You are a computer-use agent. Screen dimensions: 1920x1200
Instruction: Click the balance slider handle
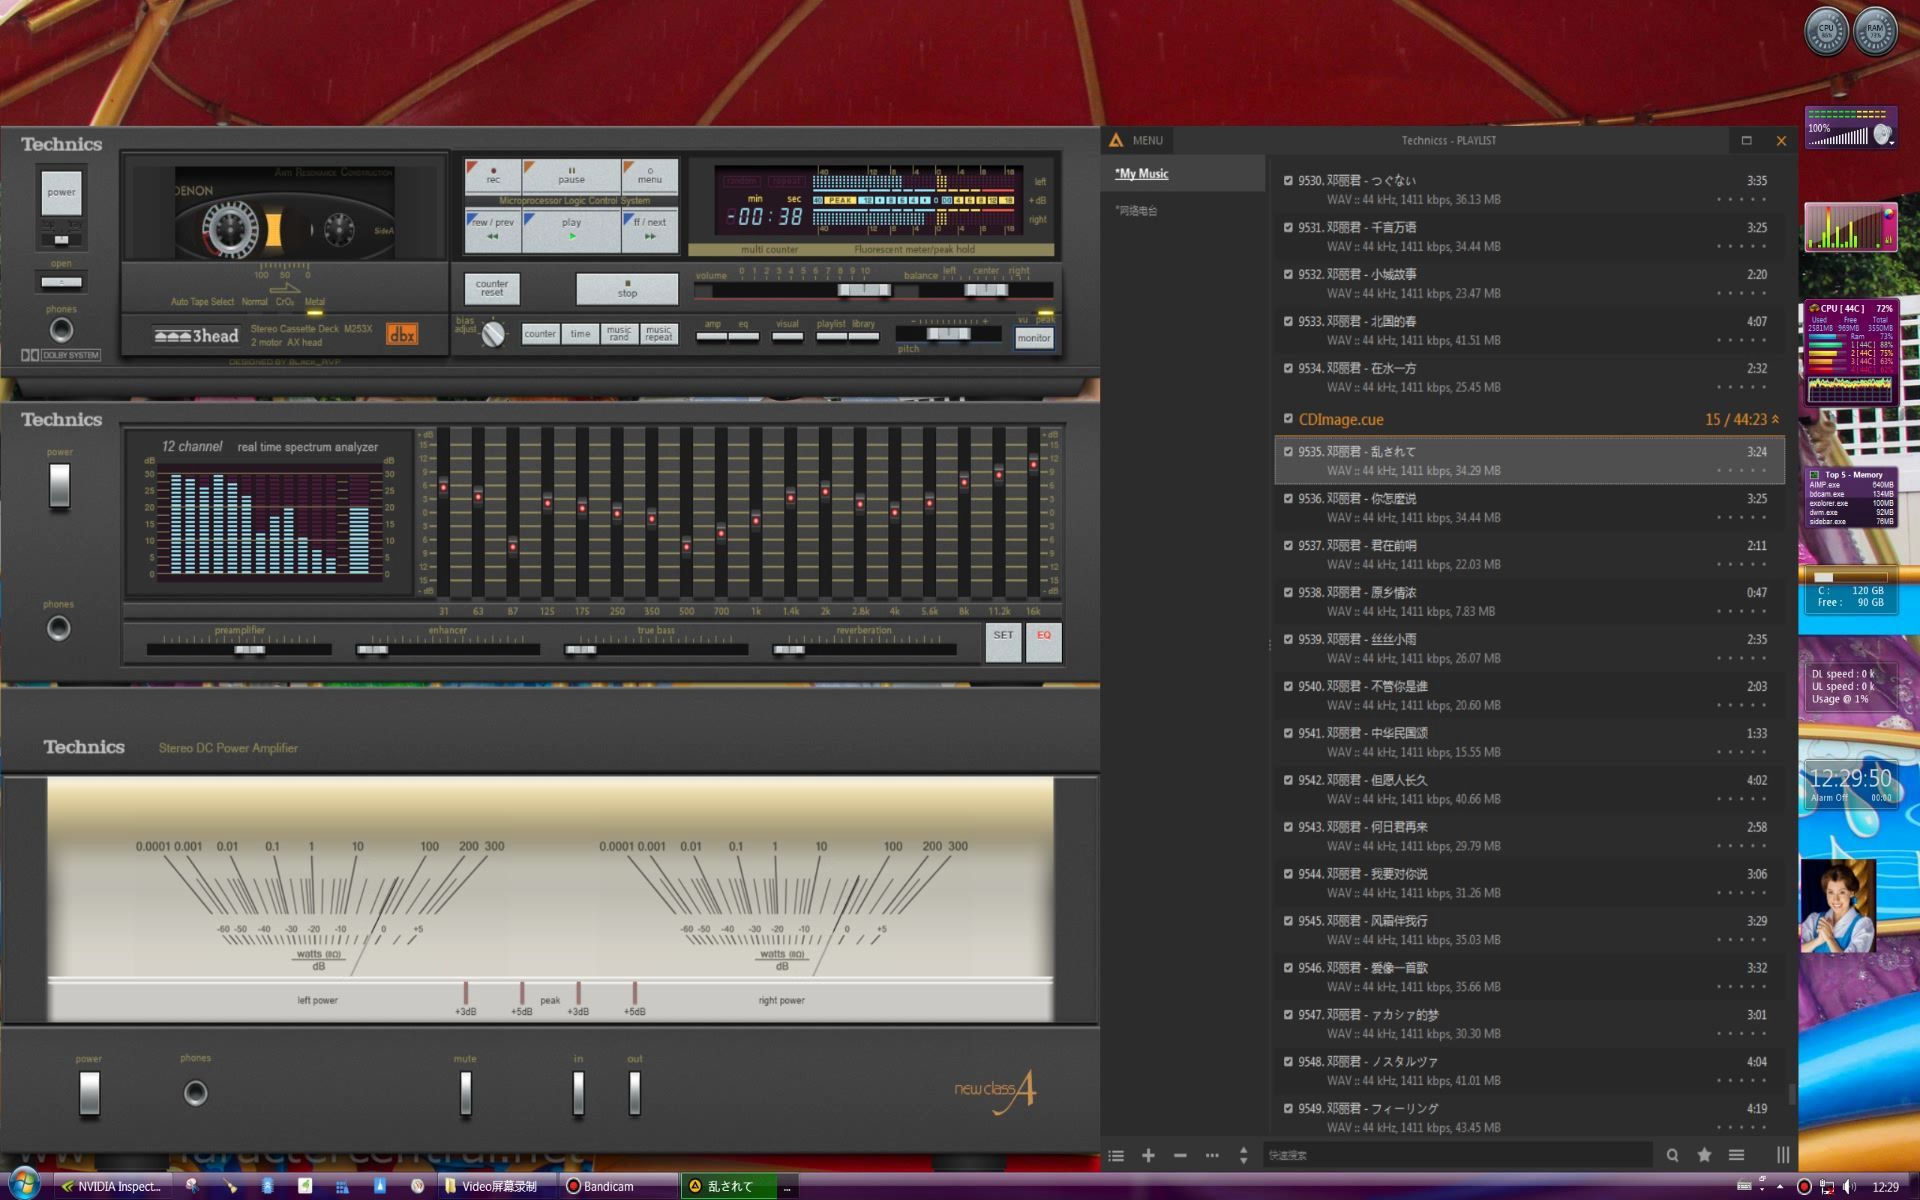[986, 290]
